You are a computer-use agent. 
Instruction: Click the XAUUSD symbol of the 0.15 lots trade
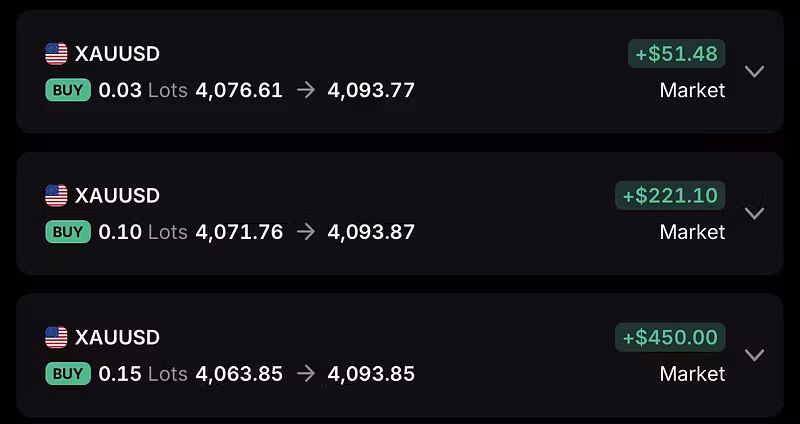tap(117, 337)
